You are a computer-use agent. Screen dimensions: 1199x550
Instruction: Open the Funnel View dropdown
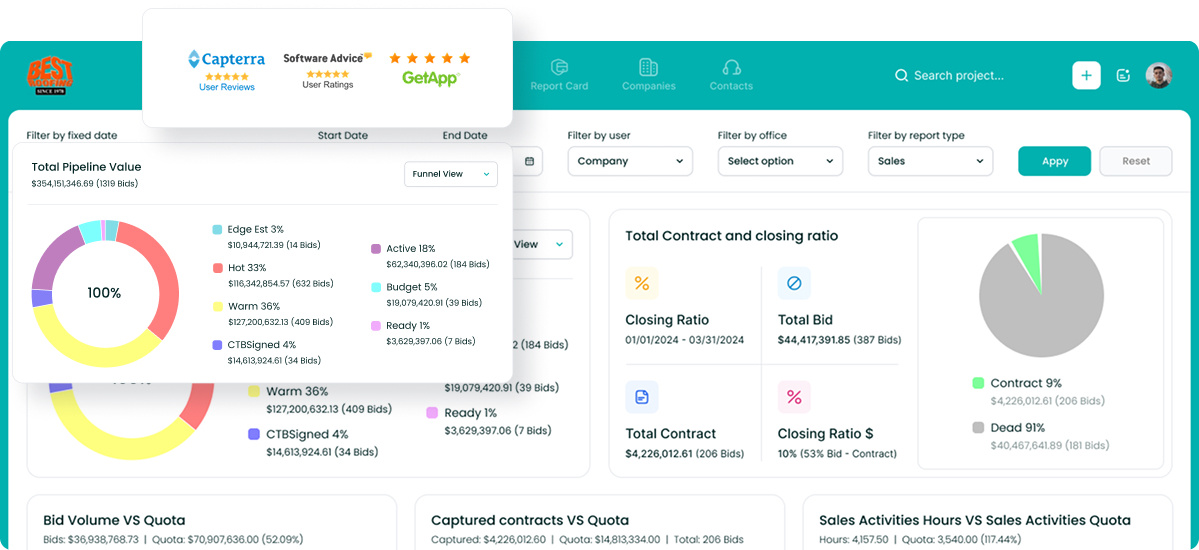450,174
